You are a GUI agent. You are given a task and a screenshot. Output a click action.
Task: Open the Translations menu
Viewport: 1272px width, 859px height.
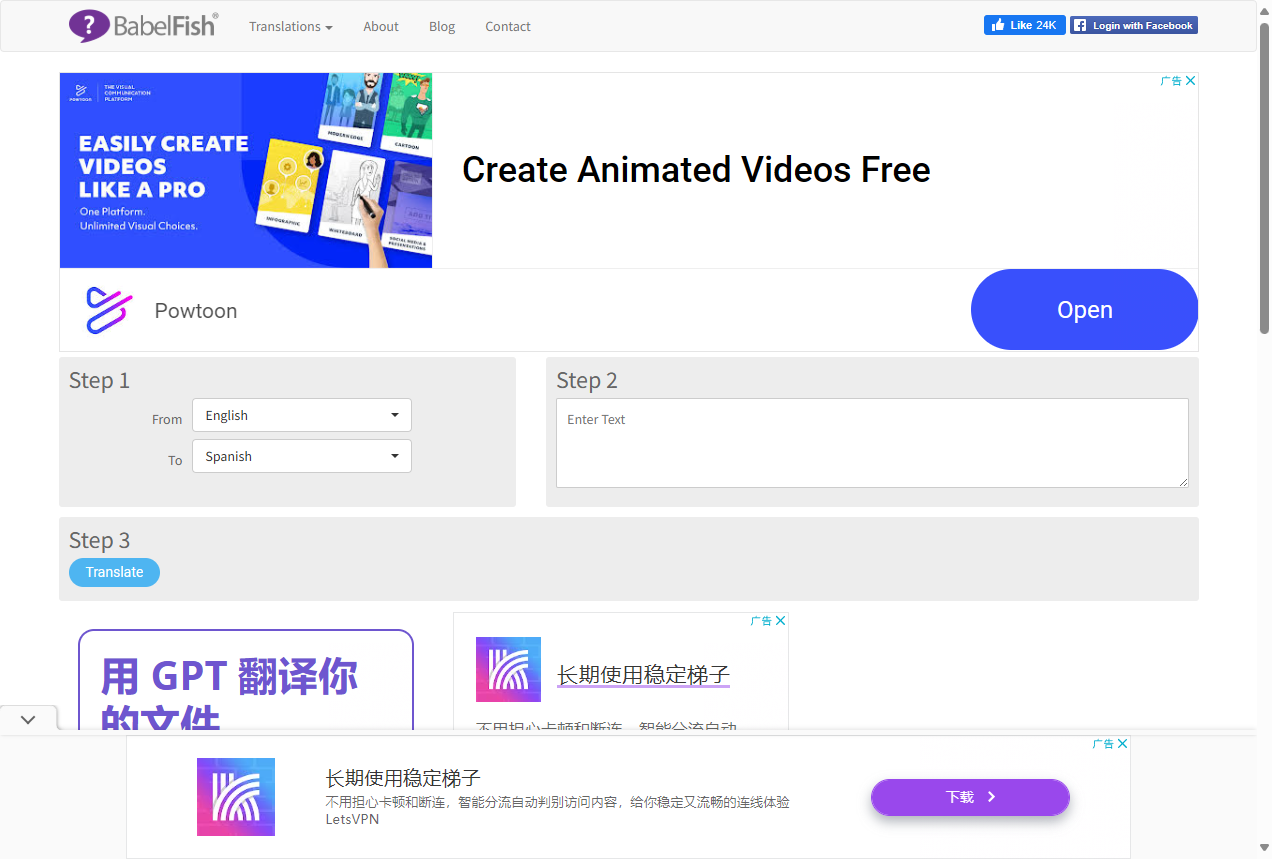[290, 26]
